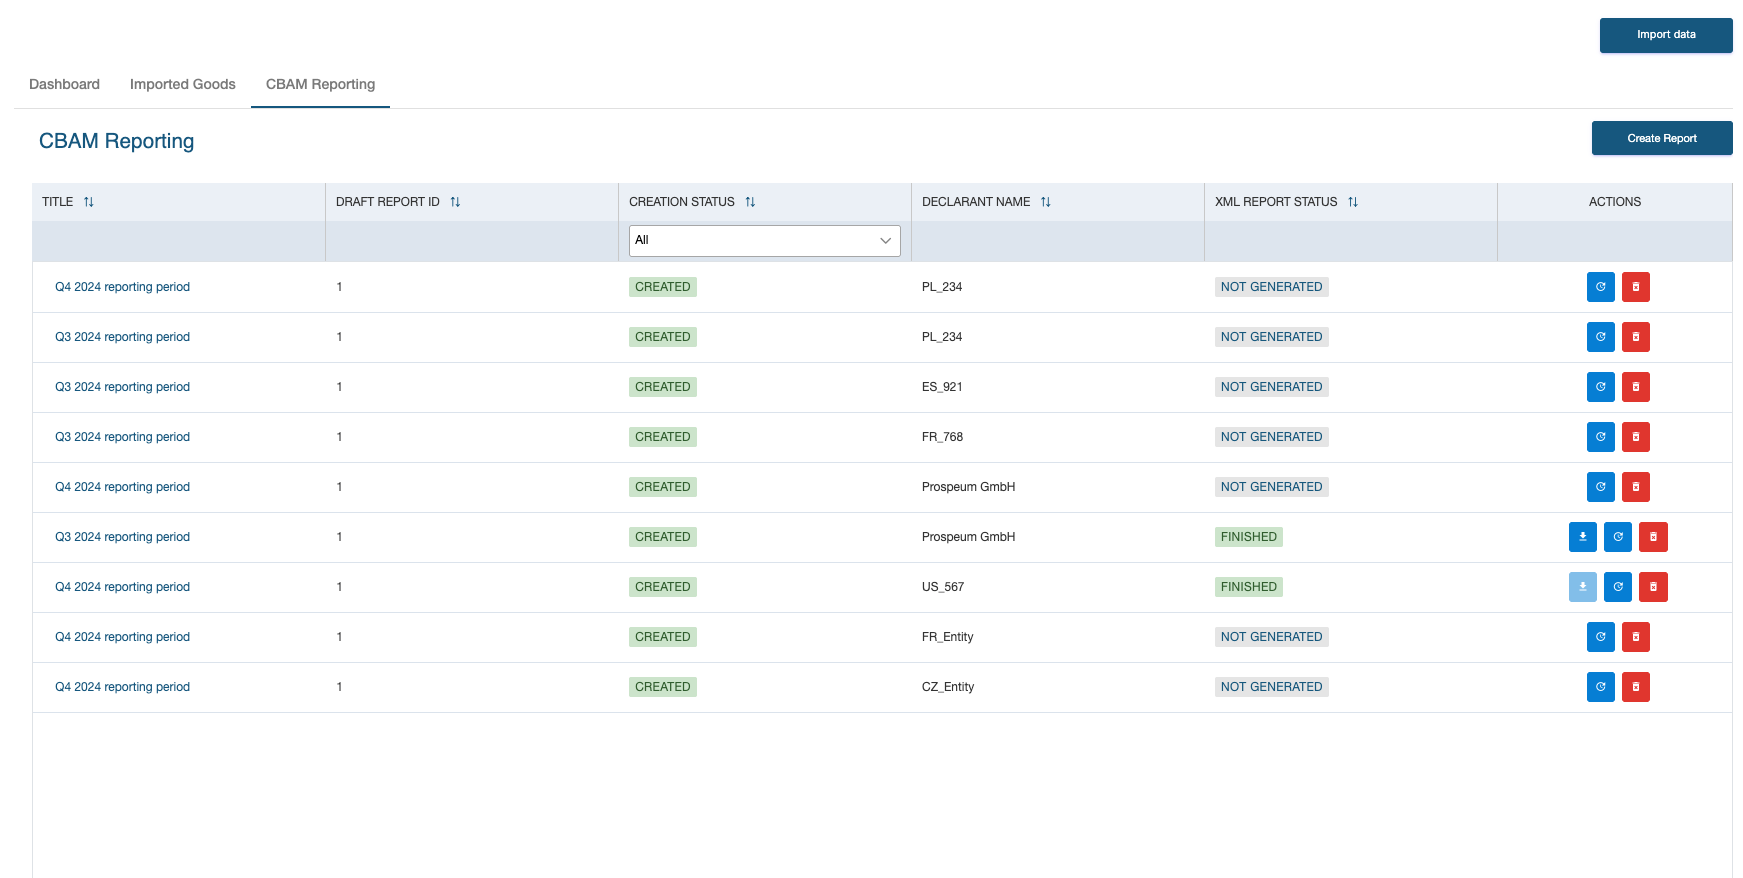Delete the CZ_Entity report
The image size is (1743, 878).
tap(1635, 687)
